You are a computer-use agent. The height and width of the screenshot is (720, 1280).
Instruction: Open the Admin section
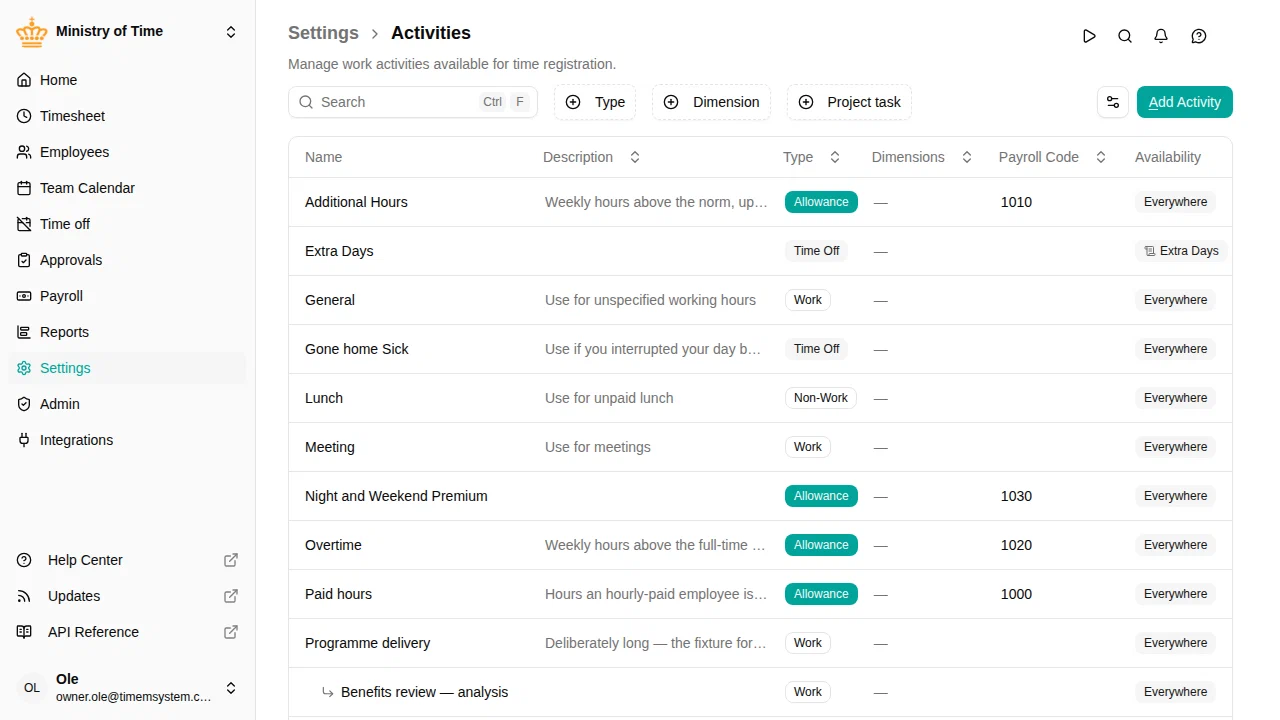127,404
